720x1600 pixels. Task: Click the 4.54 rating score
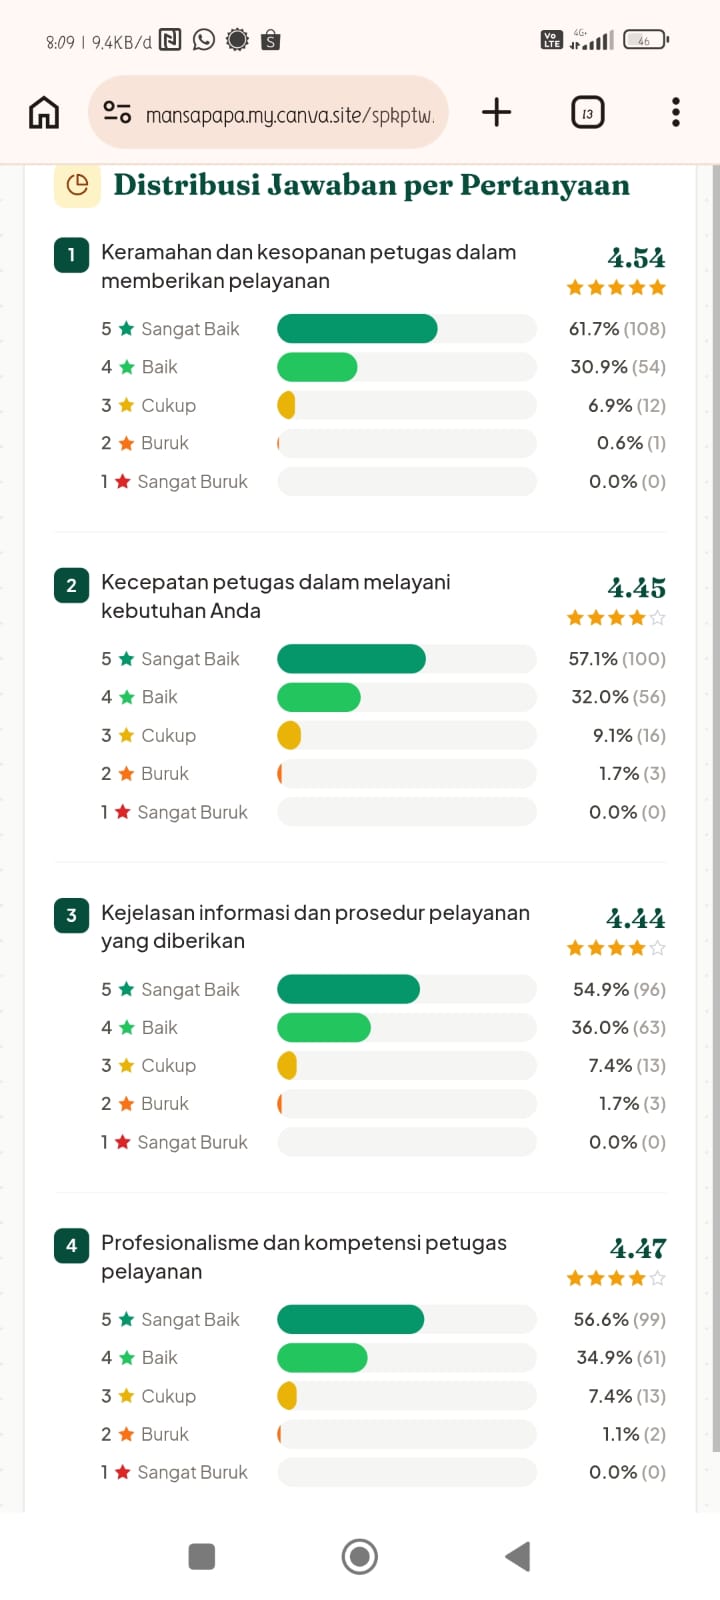point(636,258)
